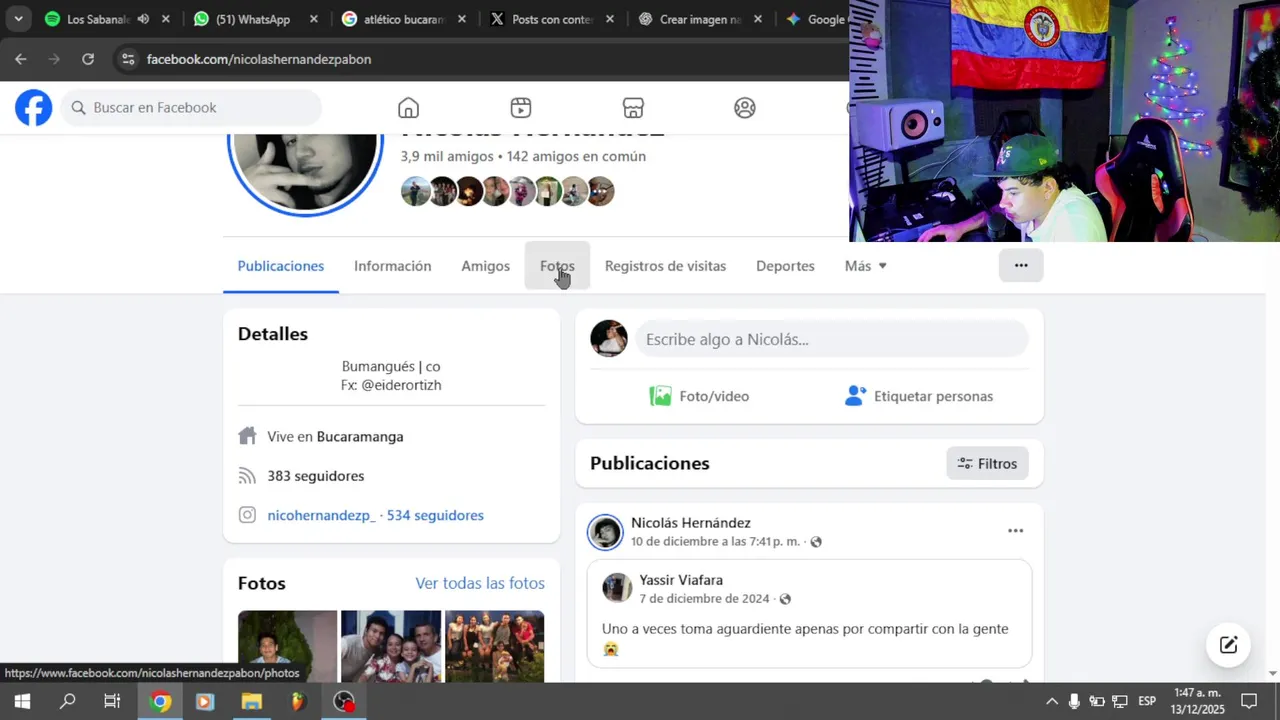1280x720 pixels.
Task: View site information icon in address bar
Action: (127, 59)
